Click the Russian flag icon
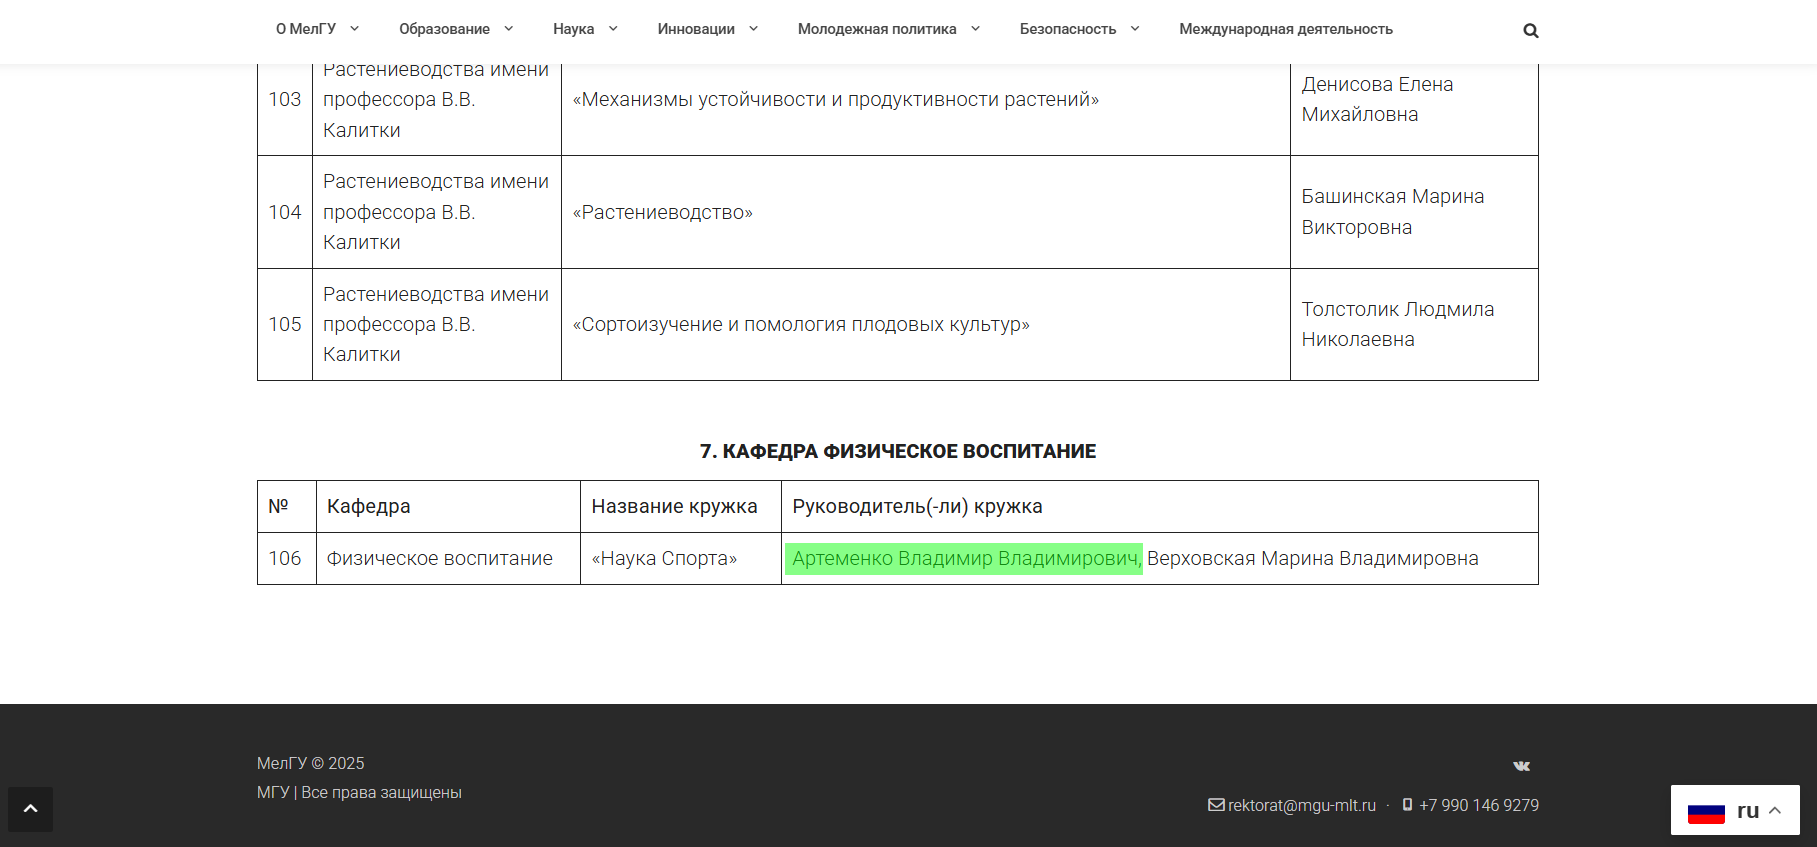This screenshot has height=847, width=1817. [1706, 812]
